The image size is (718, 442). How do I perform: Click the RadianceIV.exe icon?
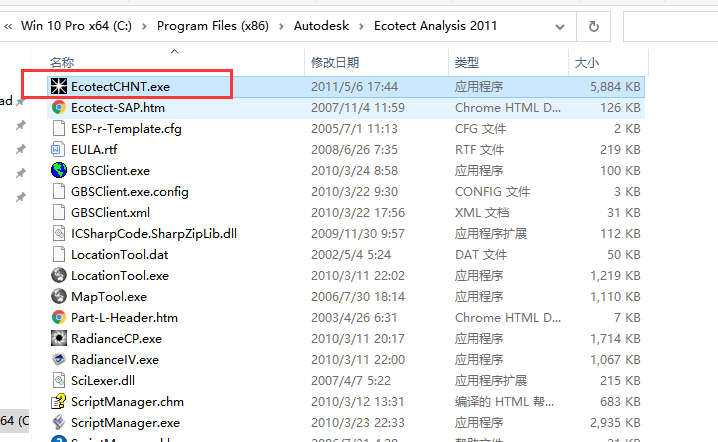click(x=59, y=360)
